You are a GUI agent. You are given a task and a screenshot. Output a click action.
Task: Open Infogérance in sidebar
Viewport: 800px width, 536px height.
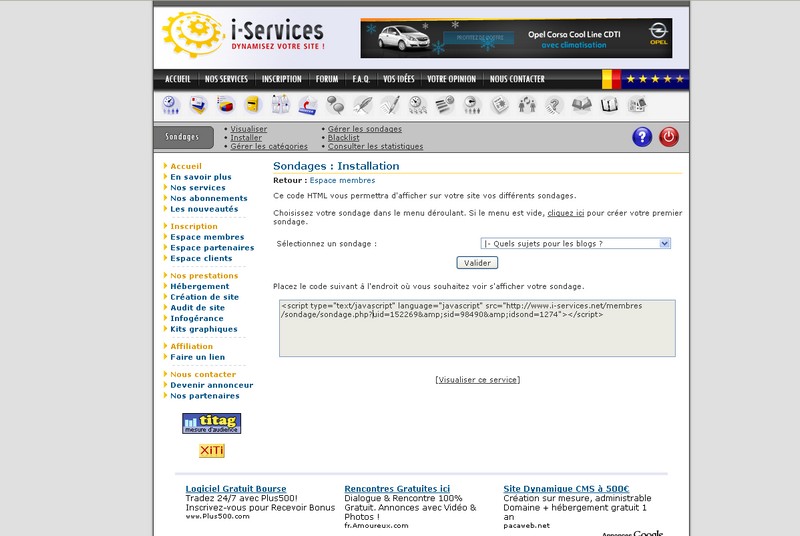tap(197, 319)
